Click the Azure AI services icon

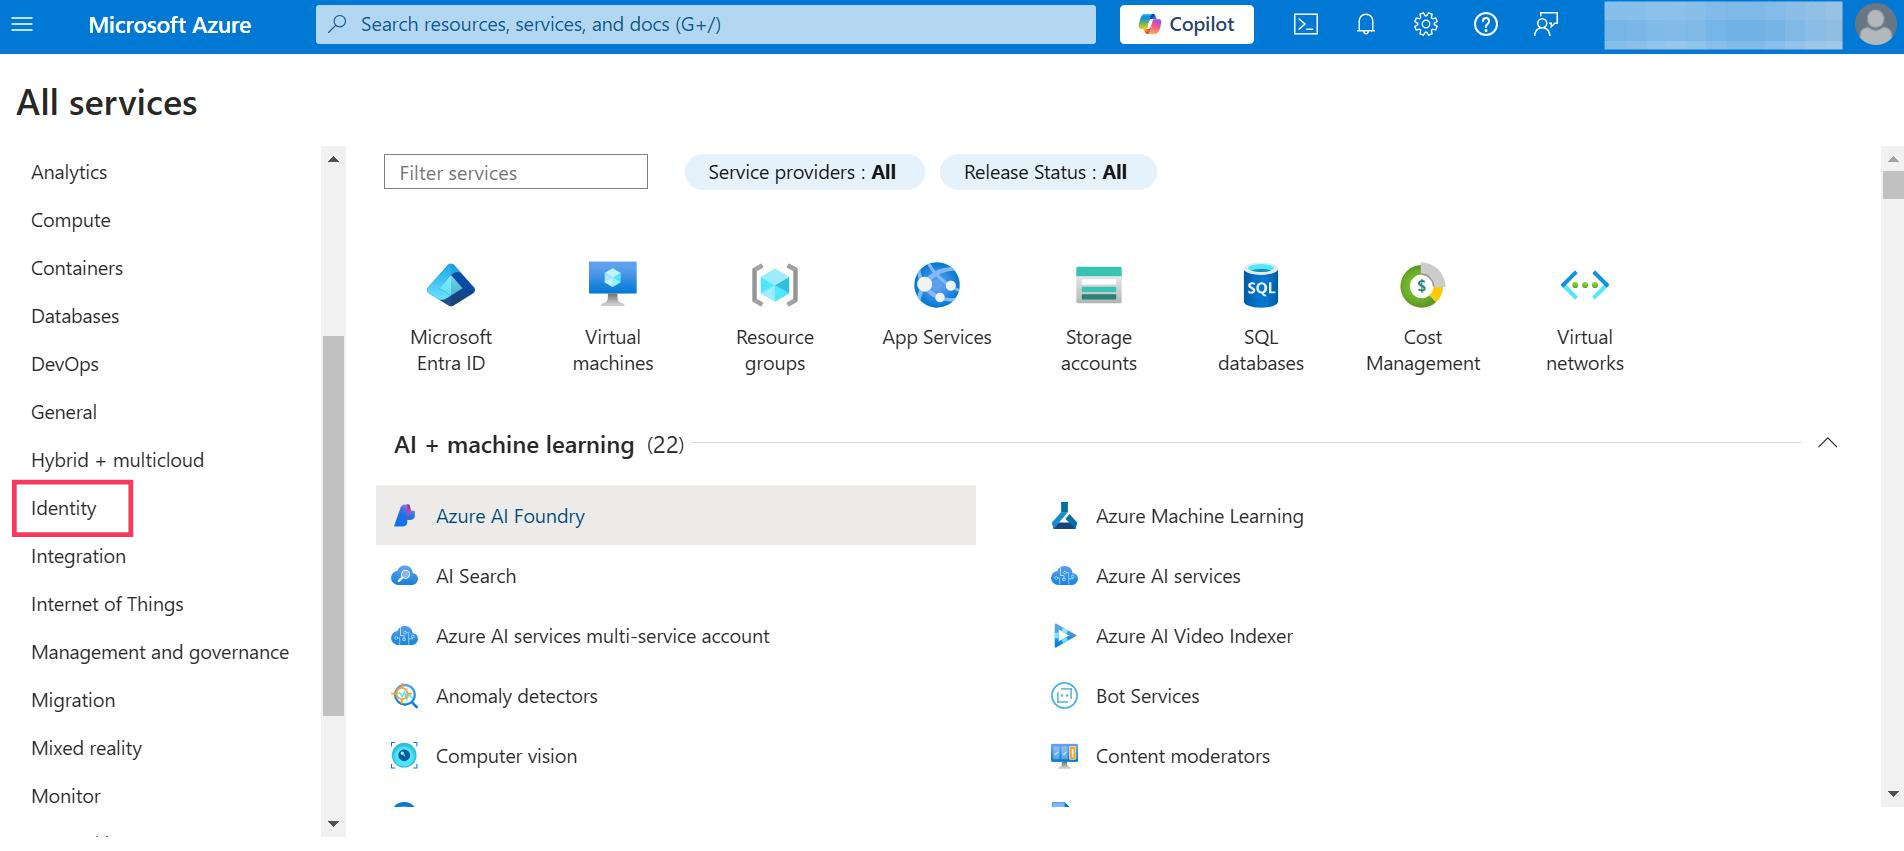[x=1065, y=576]
